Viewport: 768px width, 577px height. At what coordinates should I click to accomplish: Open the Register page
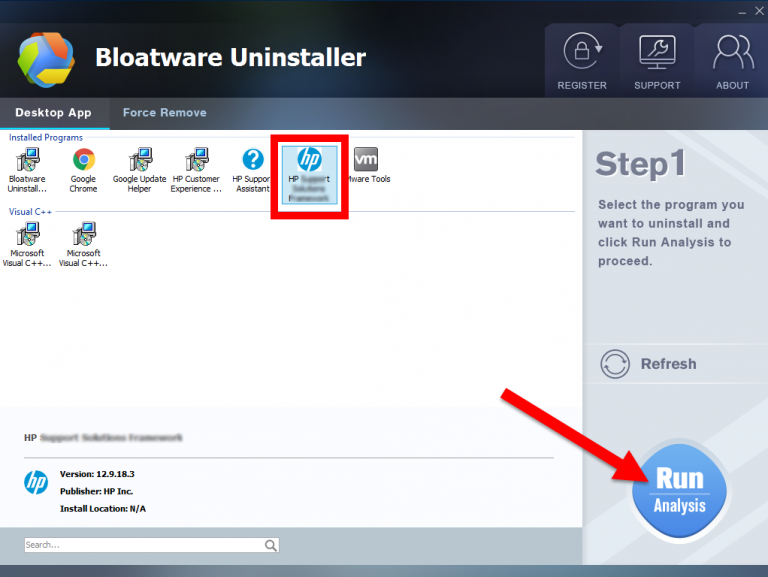[580, 62]
